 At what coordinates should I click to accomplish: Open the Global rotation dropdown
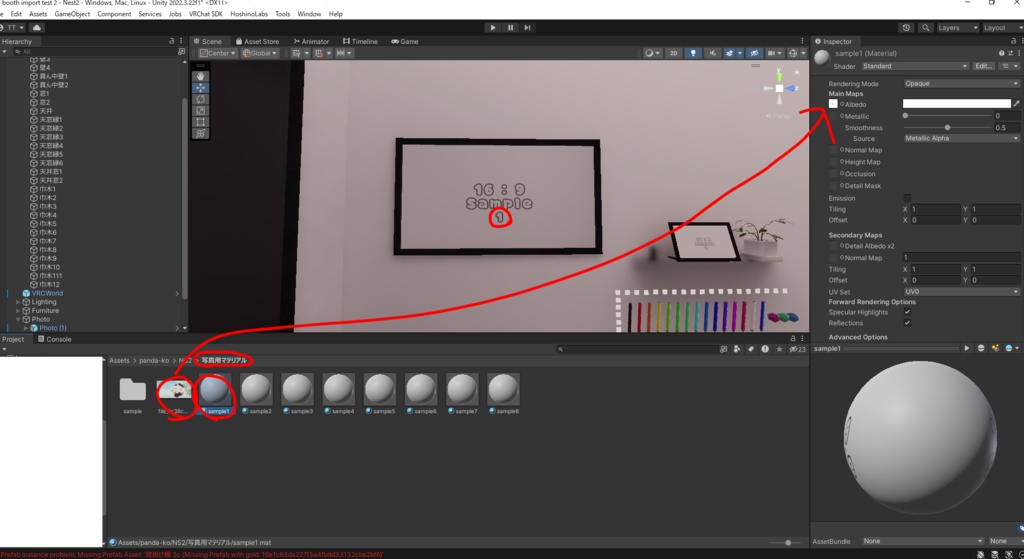pos(260,53)
